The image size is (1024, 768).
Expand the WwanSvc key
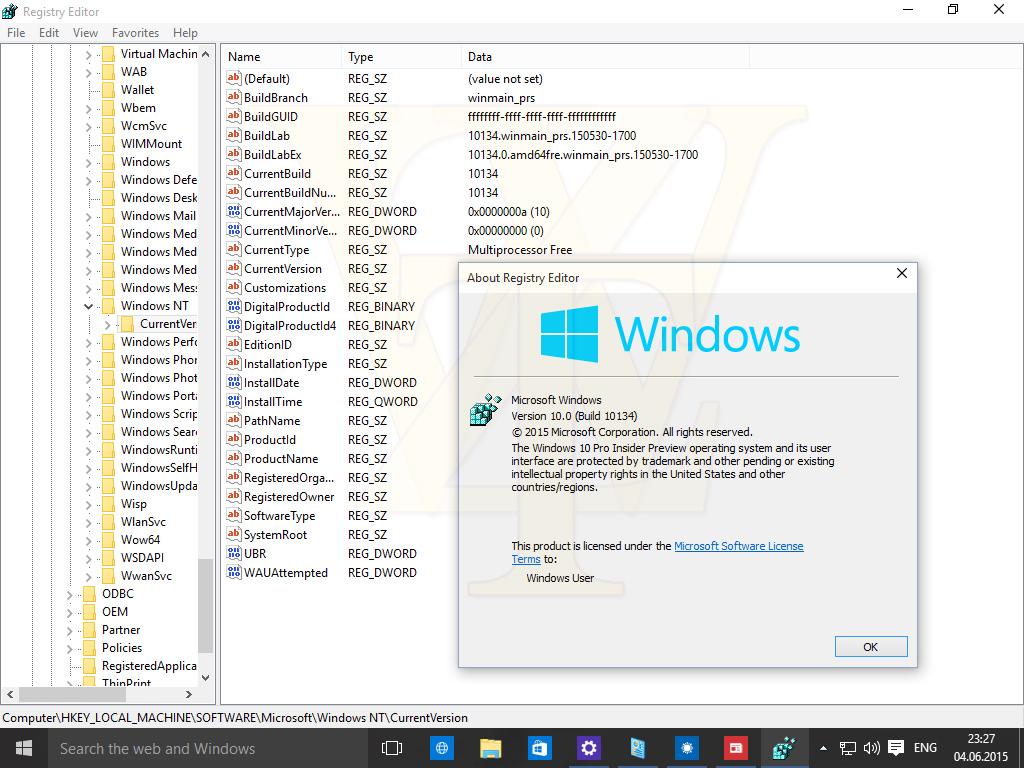point(88,576)
